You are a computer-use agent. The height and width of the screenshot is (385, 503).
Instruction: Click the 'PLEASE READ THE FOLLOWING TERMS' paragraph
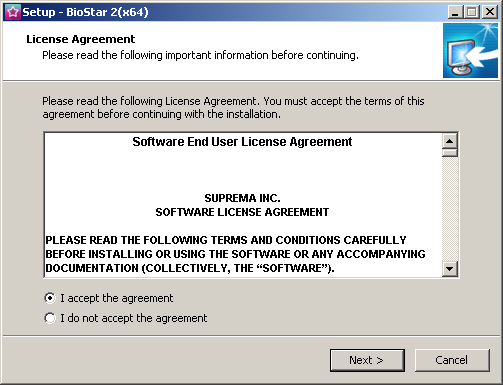pos(235,254)
